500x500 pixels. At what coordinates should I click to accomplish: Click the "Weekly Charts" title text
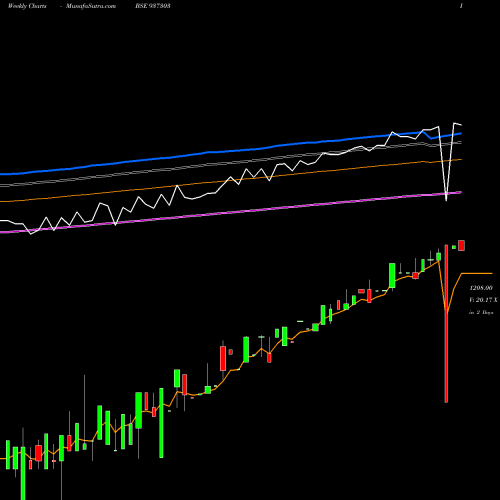point(27,6)
